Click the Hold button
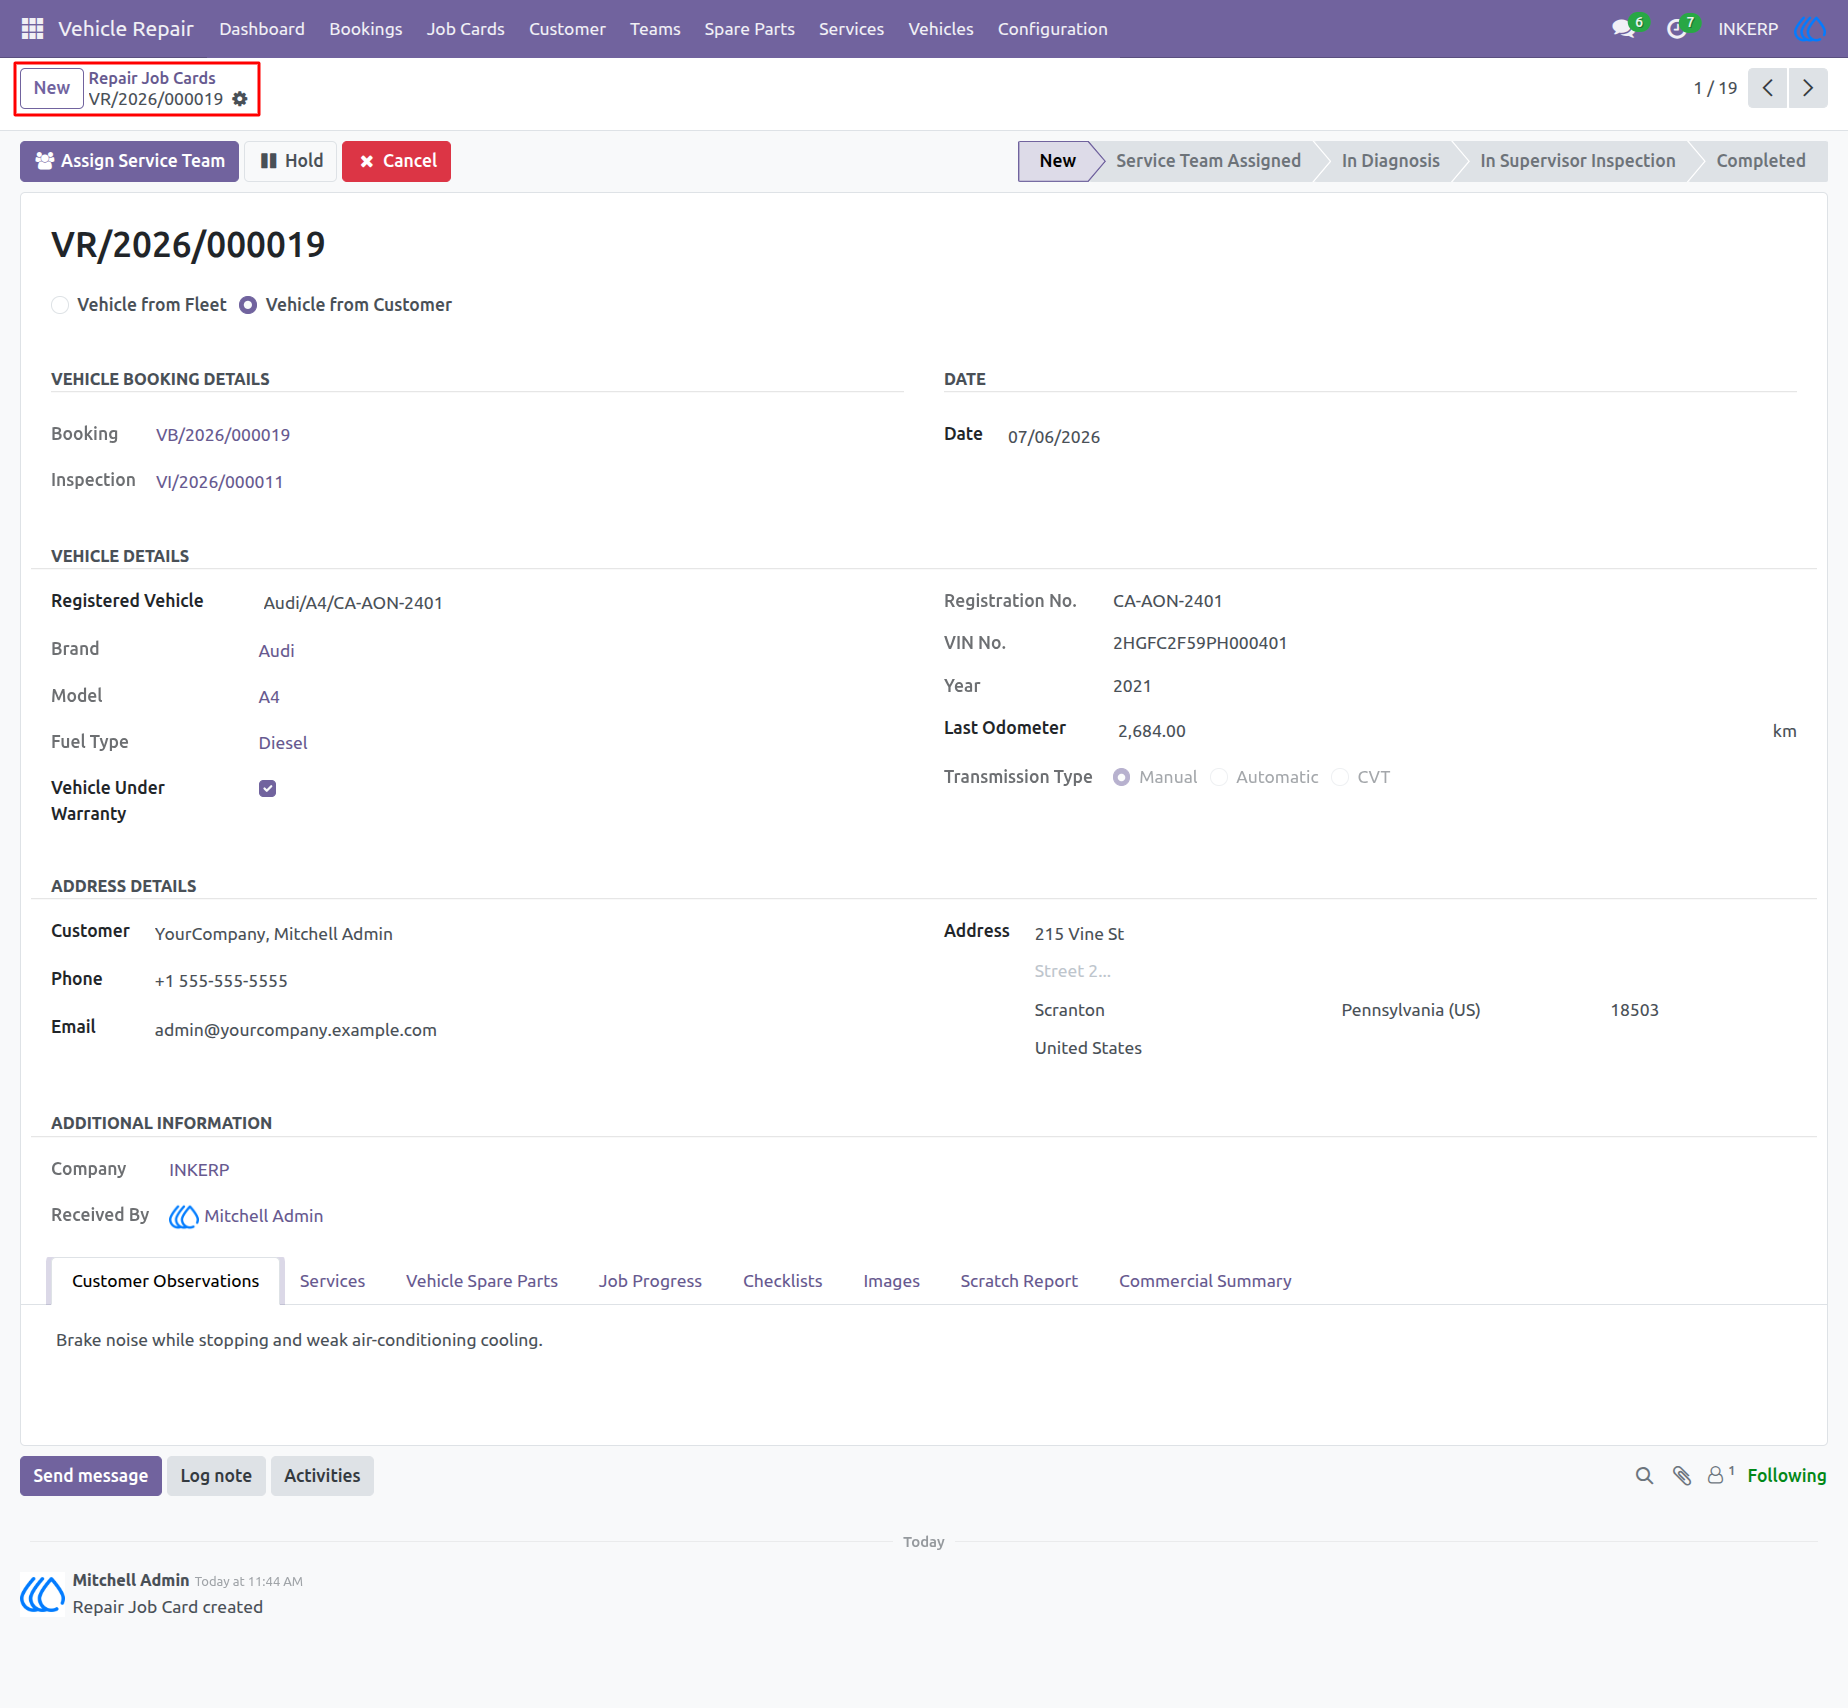 (291, 161)
